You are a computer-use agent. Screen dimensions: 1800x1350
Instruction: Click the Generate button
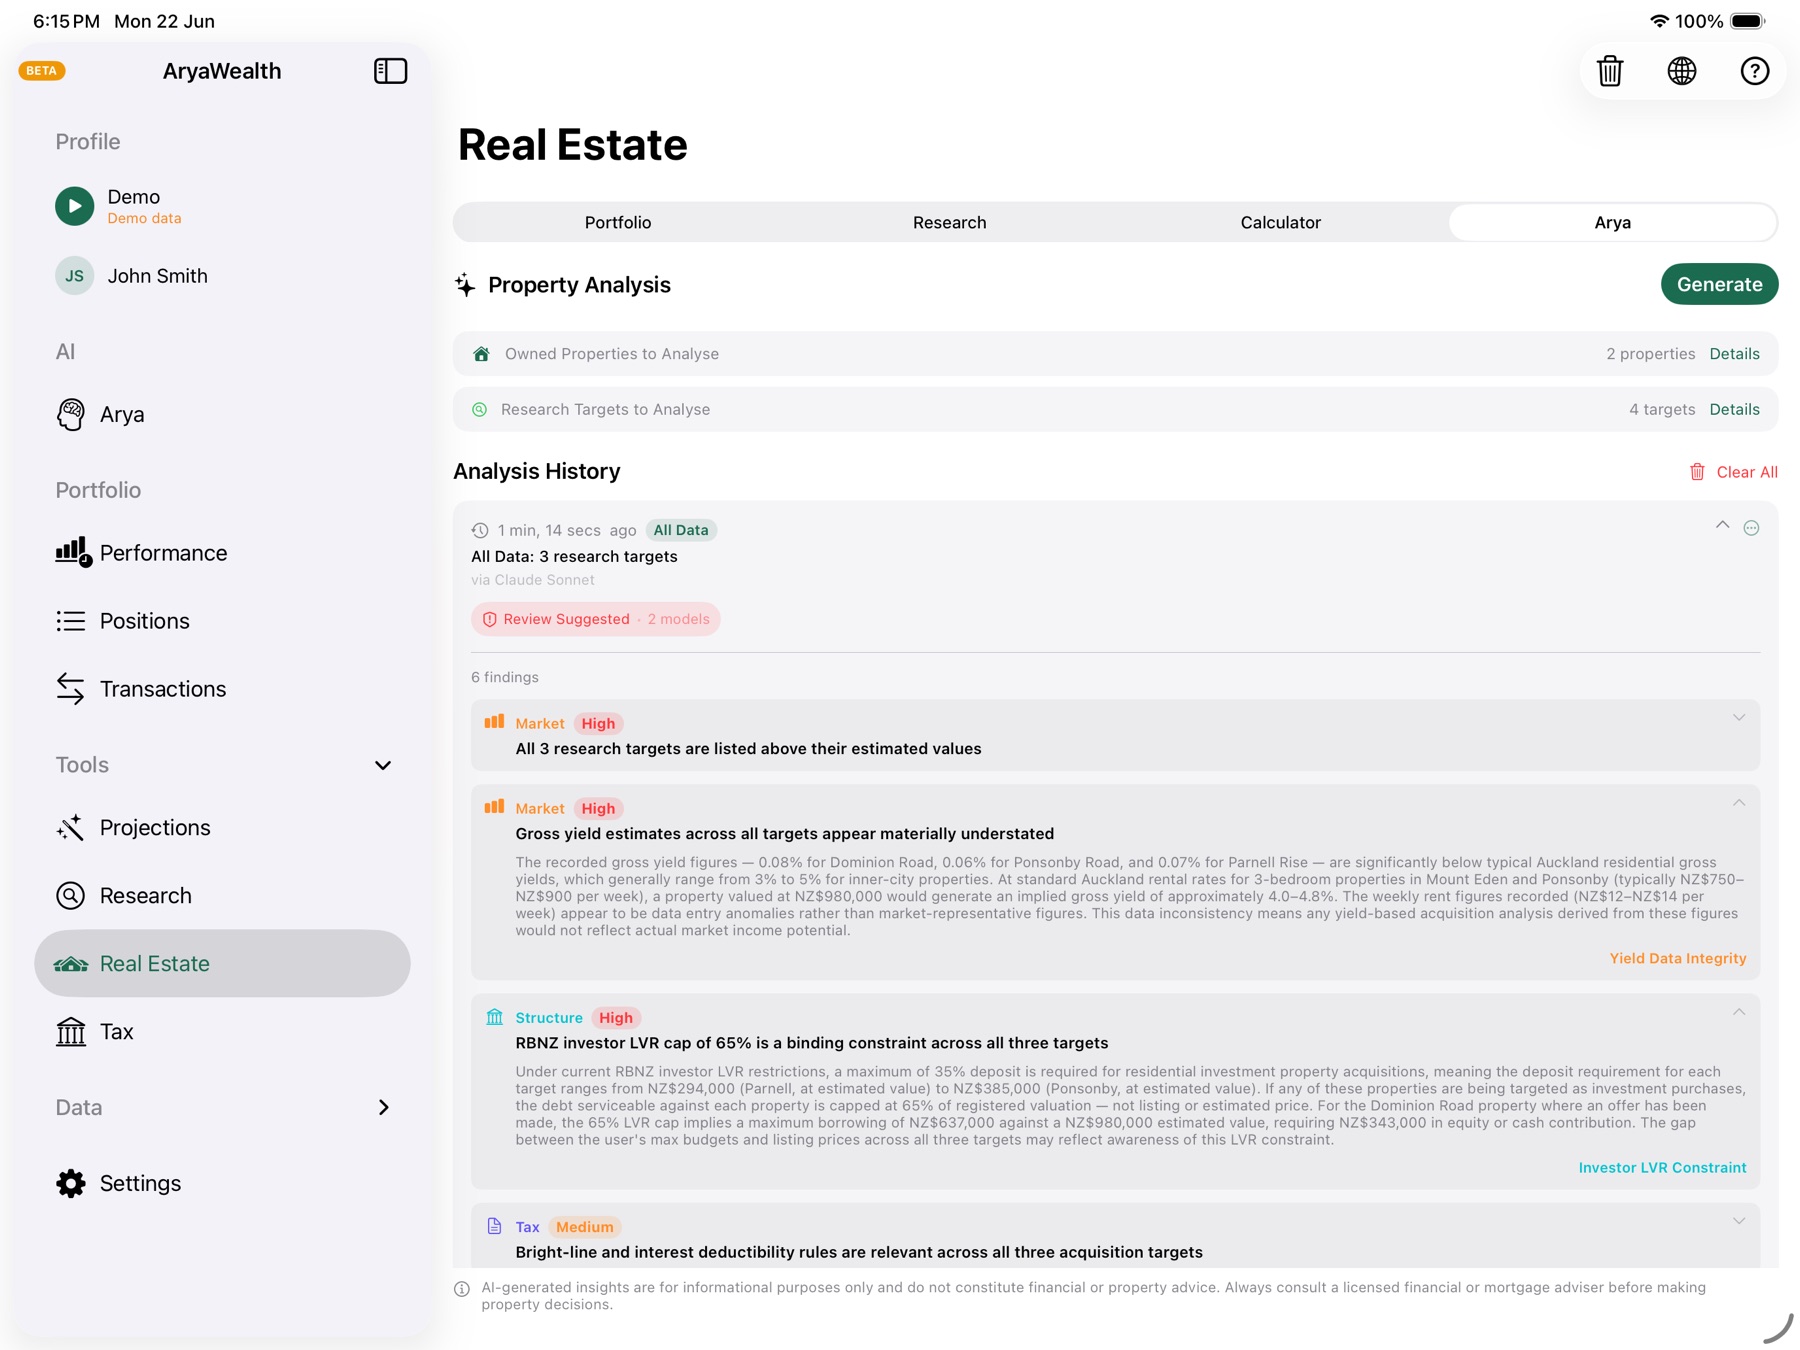click(1719, 284)
